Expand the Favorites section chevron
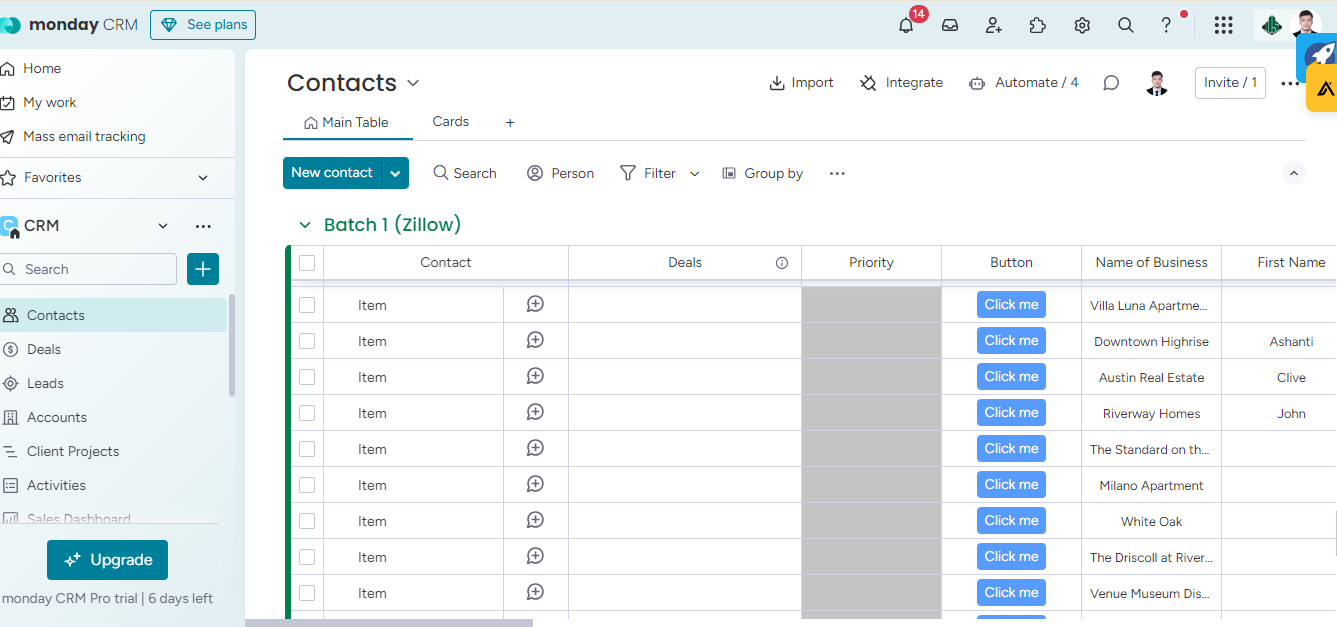The height and width of the screenshot is (627, 1337). tap(203, 178)
